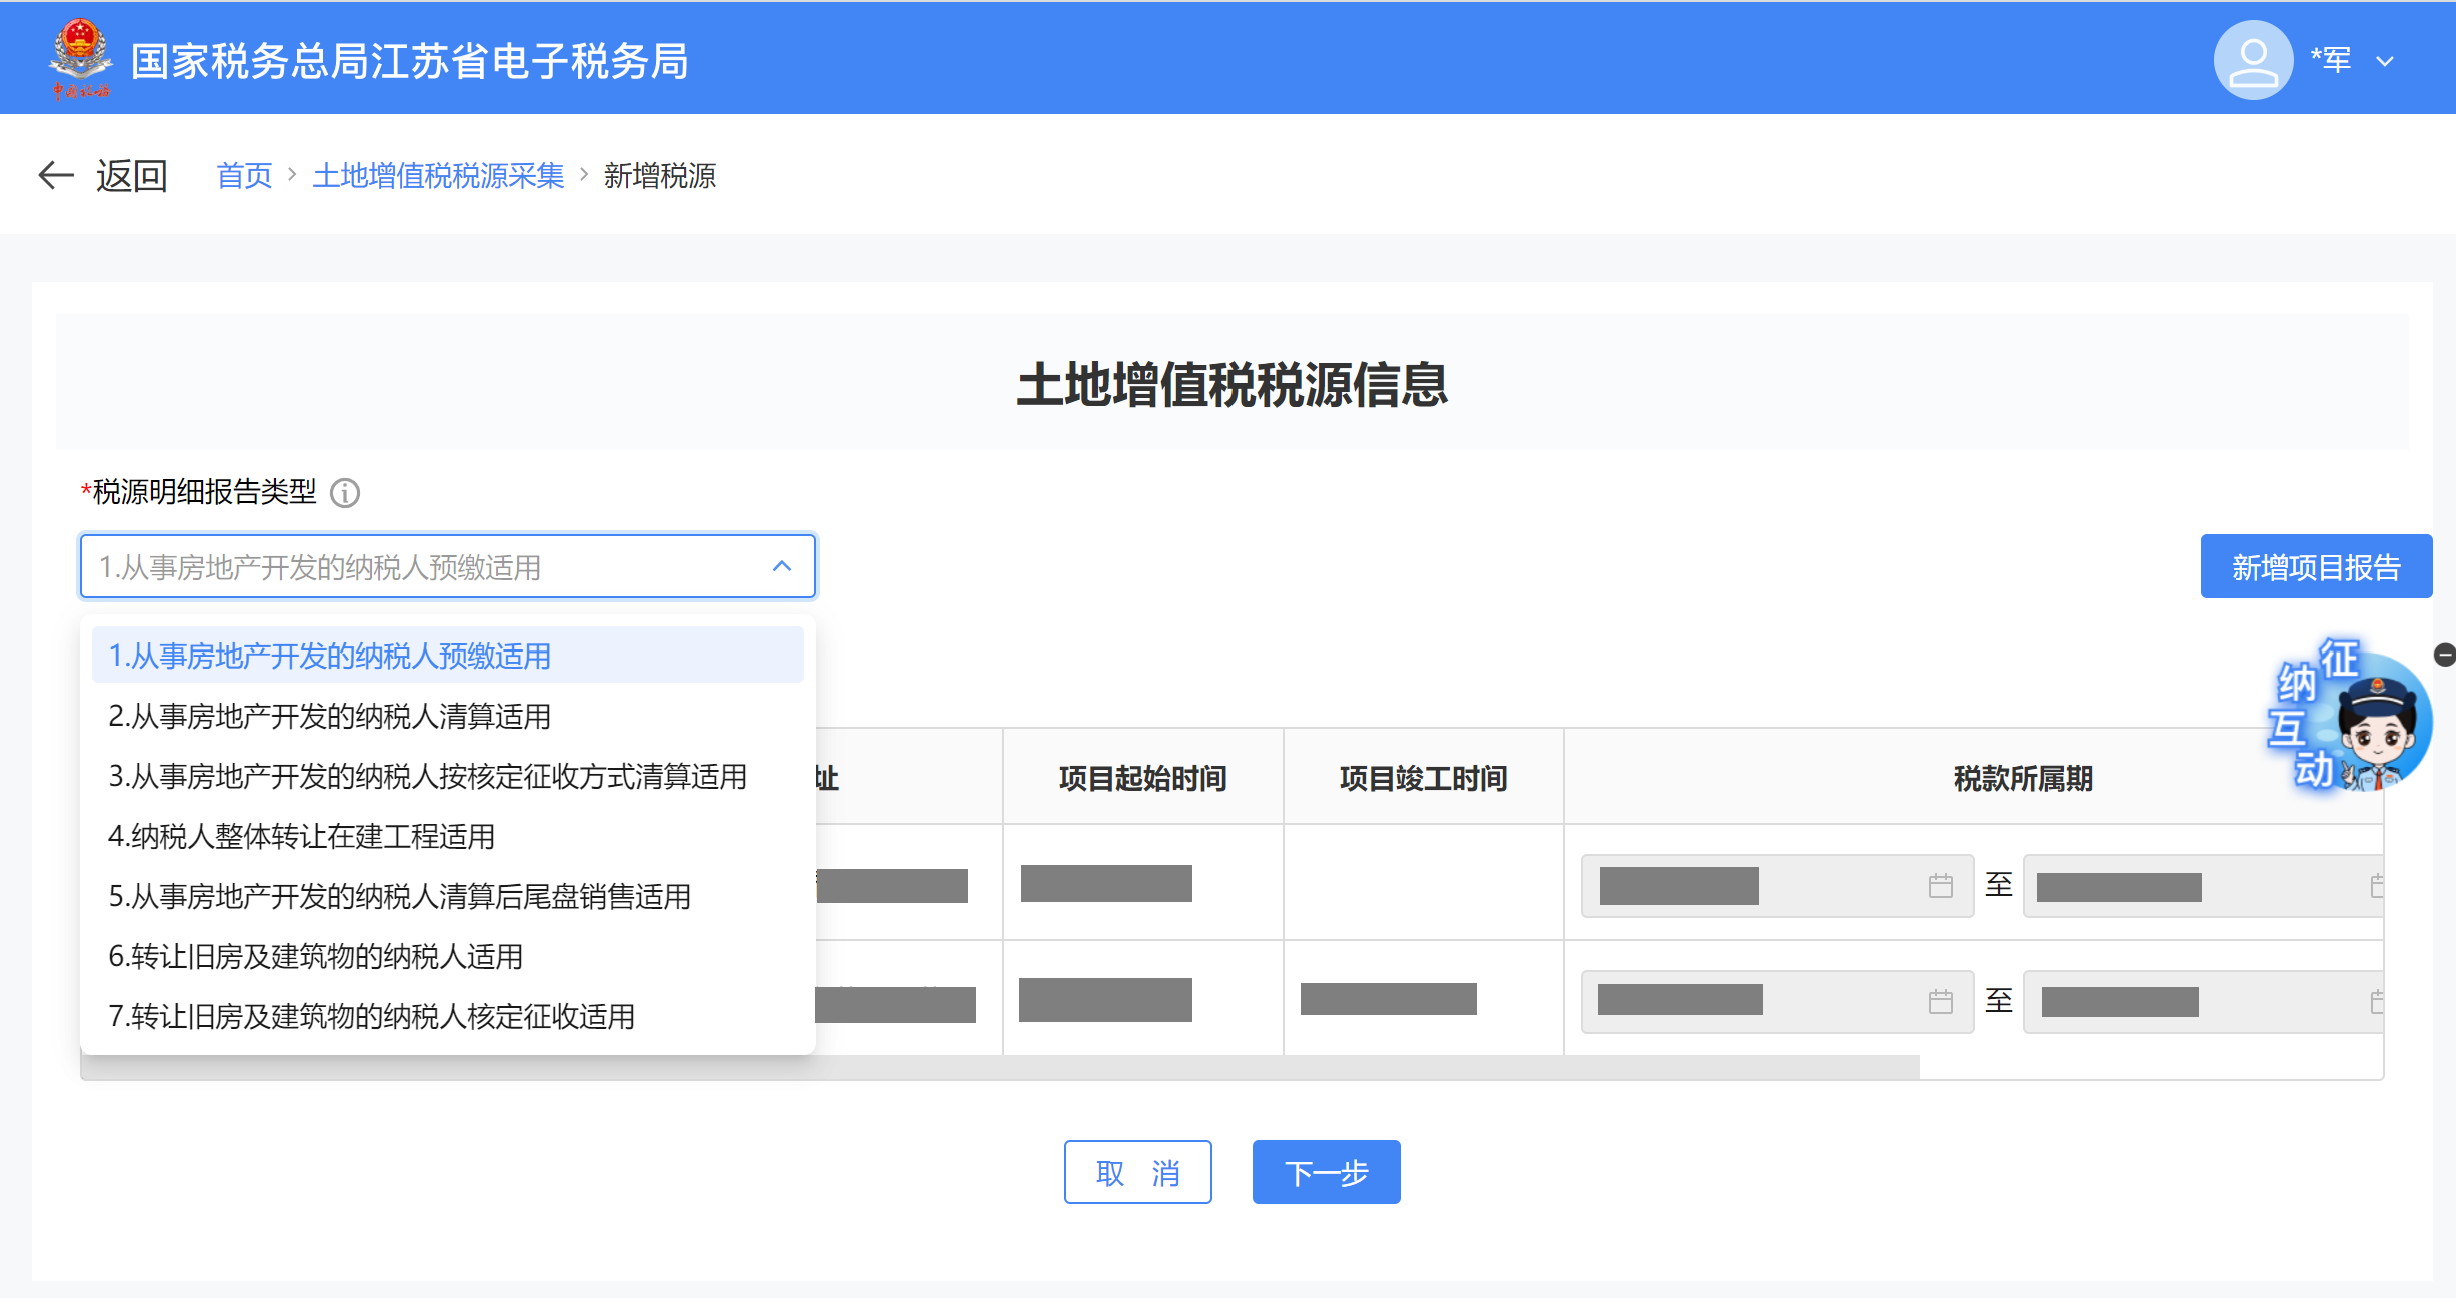This screenshot has width=2456, height=1298.
Task: Choose 6.转让旧房及建筑物的纳税人适用 option
Action: coord(316,956)
